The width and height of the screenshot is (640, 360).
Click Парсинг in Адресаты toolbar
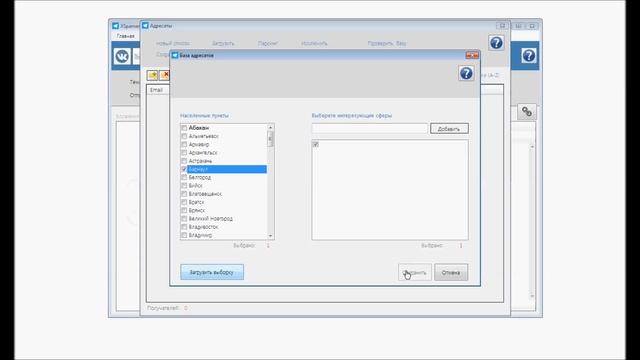coord(268,43)
